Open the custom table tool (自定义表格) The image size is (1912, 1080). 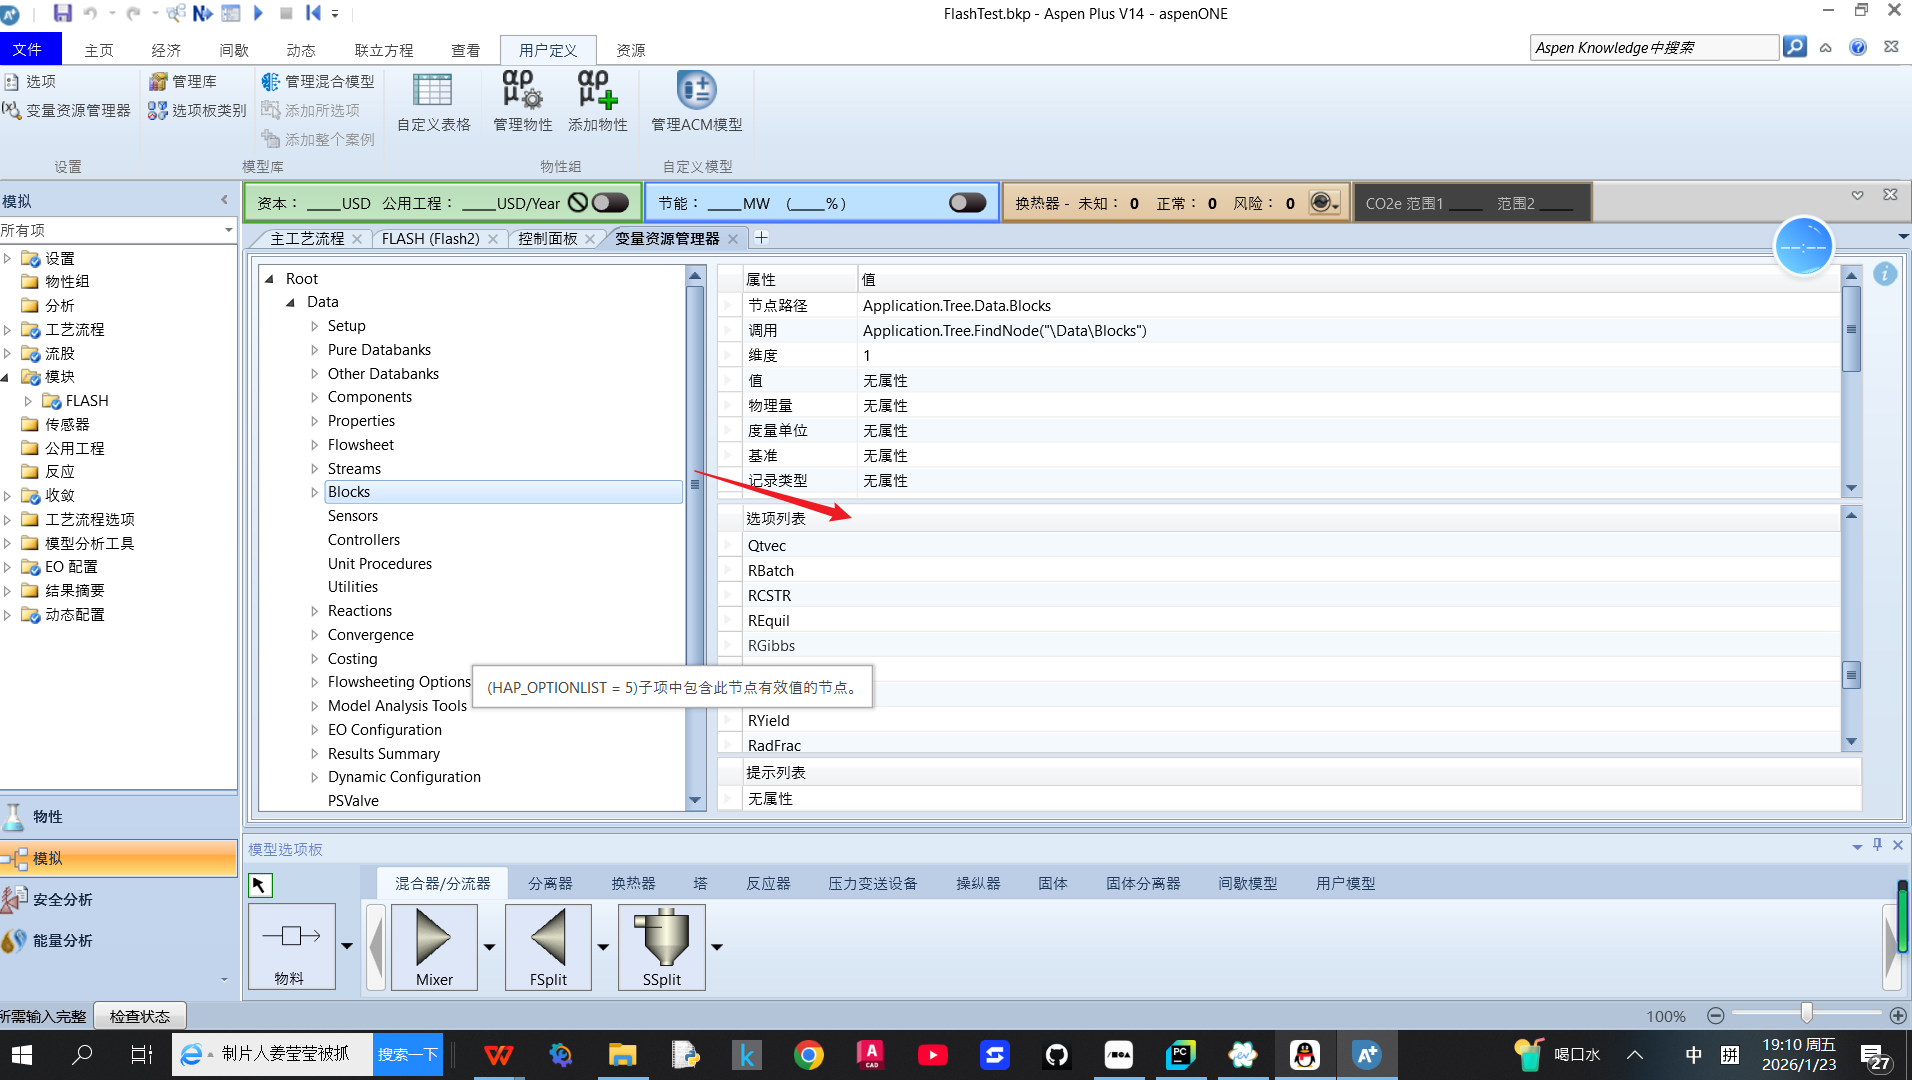(433, 102)
